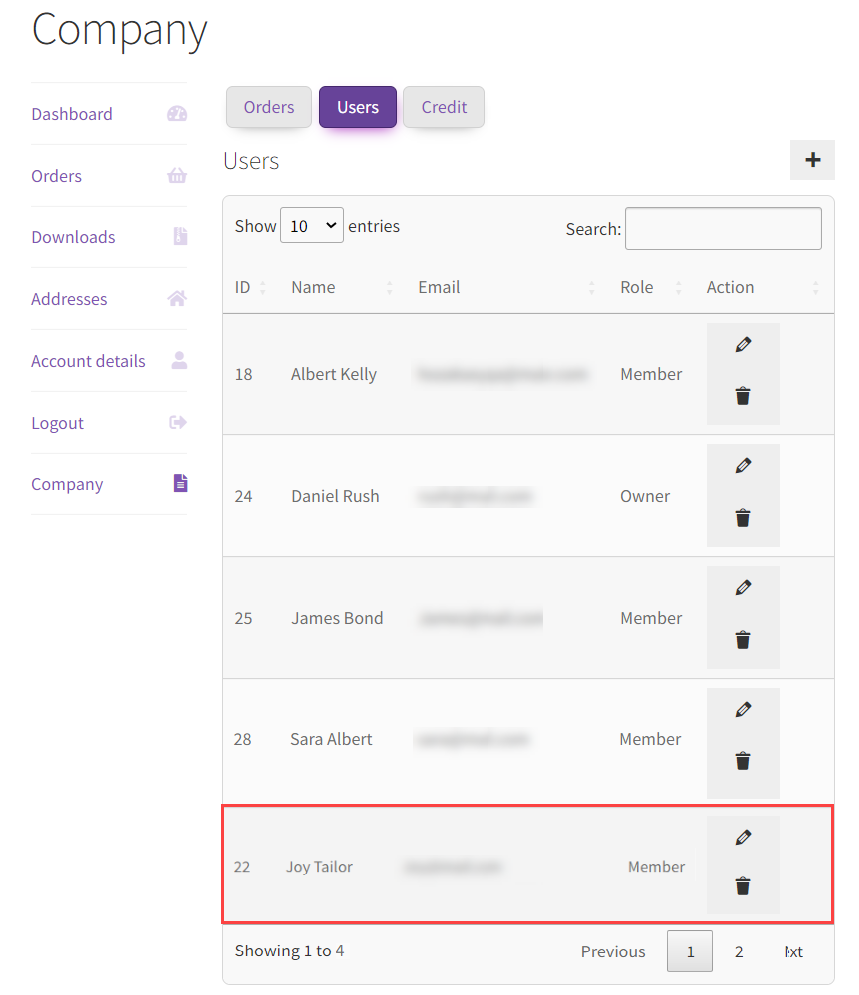
Task: Edit James Bond with the pencil icon
Action: pos(743,588)
